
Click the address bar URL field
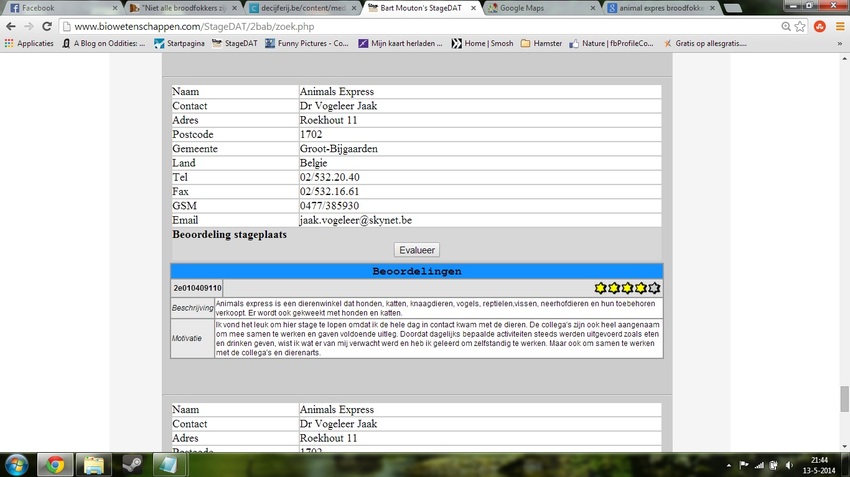pyautogui.click(x=400, y=26)
